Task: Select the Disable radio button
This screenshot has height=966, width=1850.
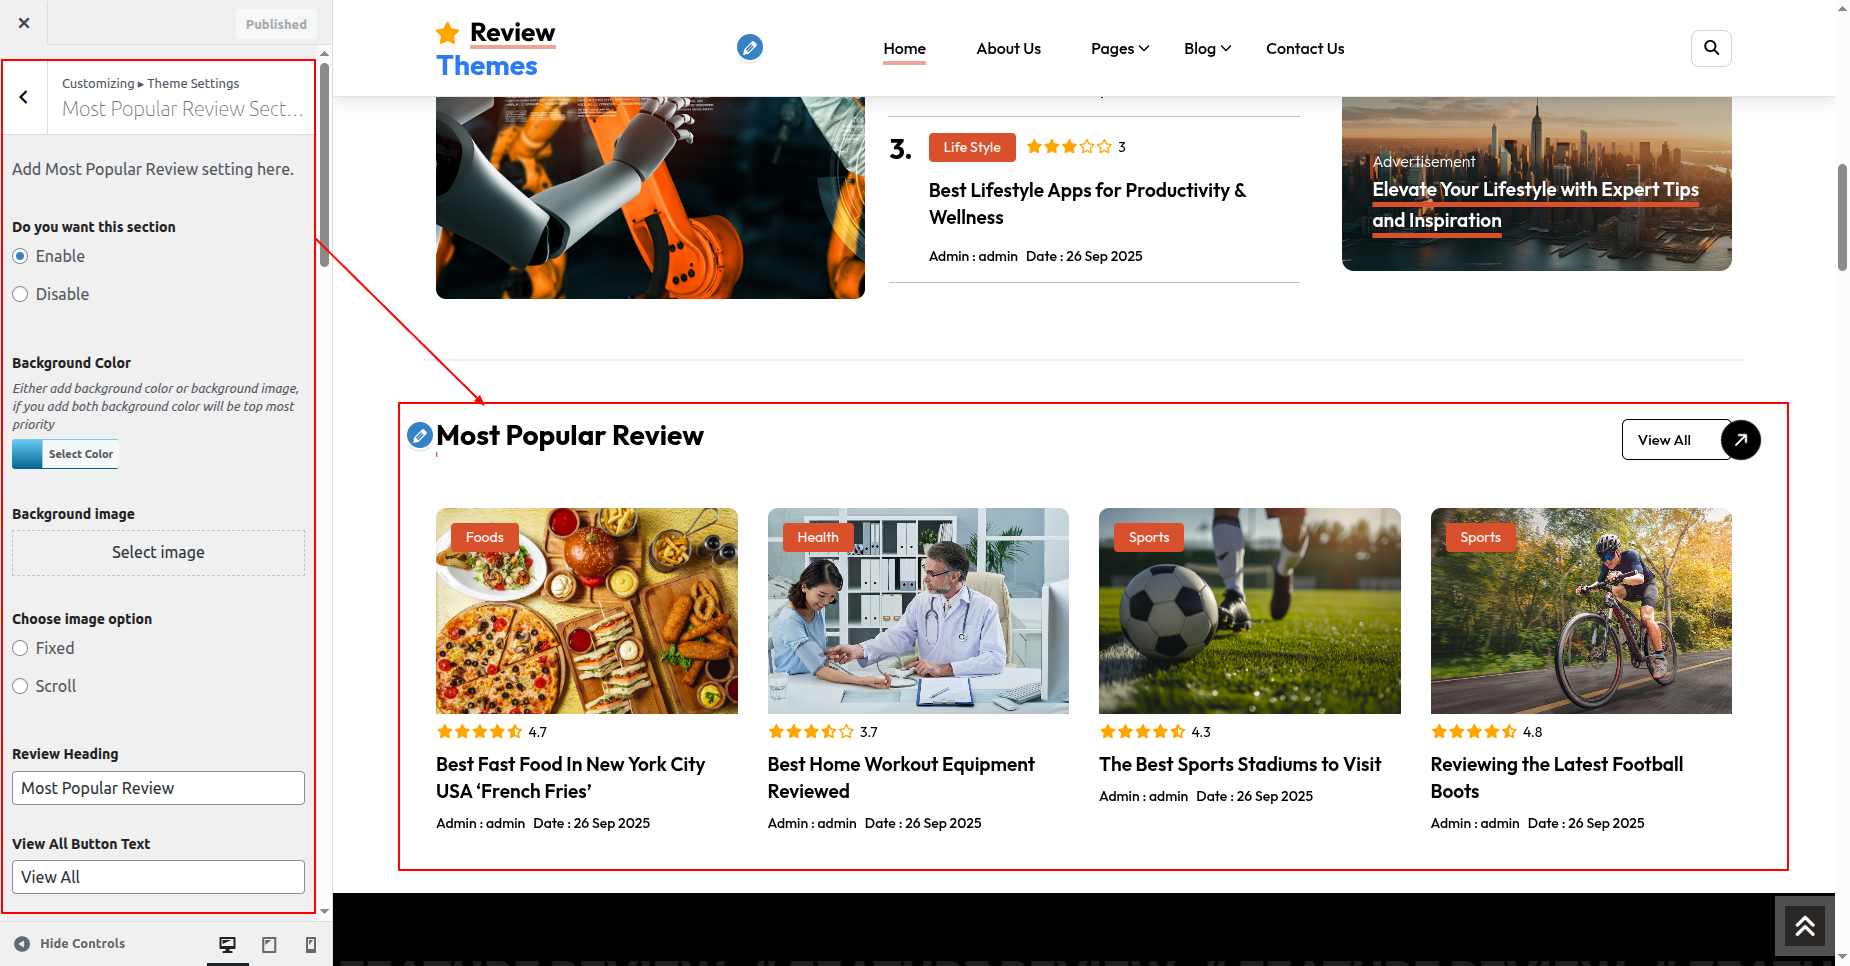Action: click(20, 294)
